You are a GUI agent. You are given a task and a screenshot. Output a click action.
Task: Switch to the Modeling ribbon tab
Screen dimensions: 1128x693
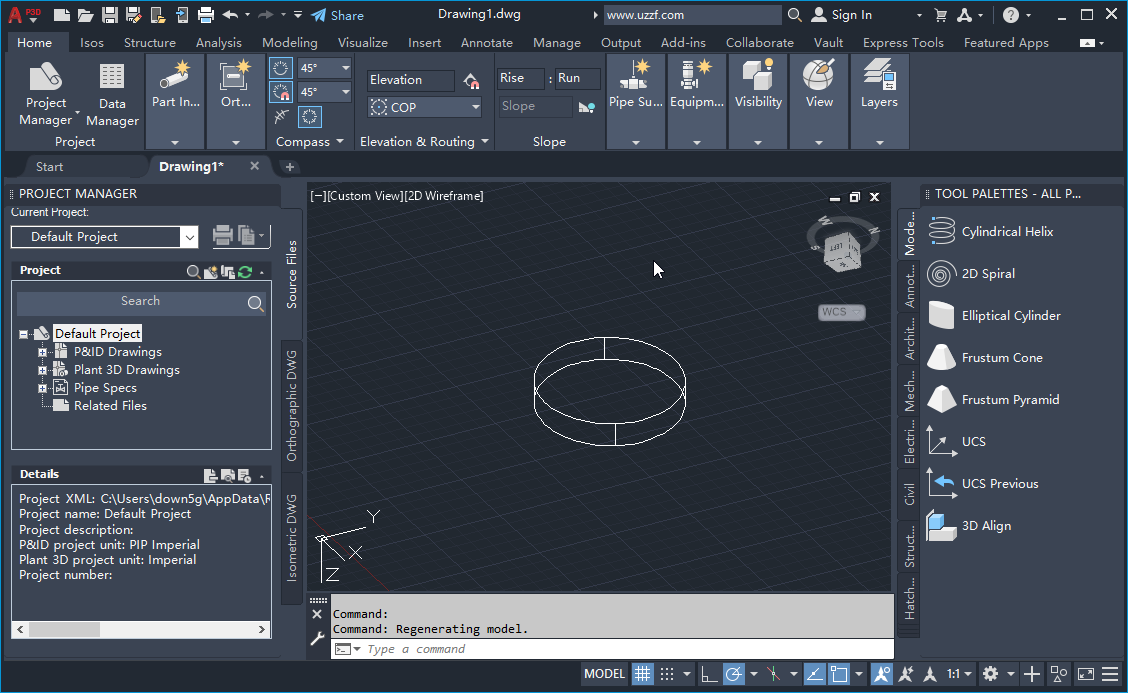click(289, 42)
